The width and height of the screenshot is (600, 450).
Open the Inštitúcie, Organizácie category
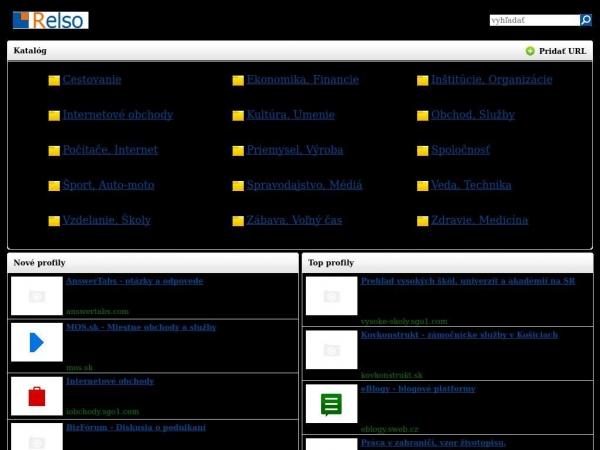[492, 80]
